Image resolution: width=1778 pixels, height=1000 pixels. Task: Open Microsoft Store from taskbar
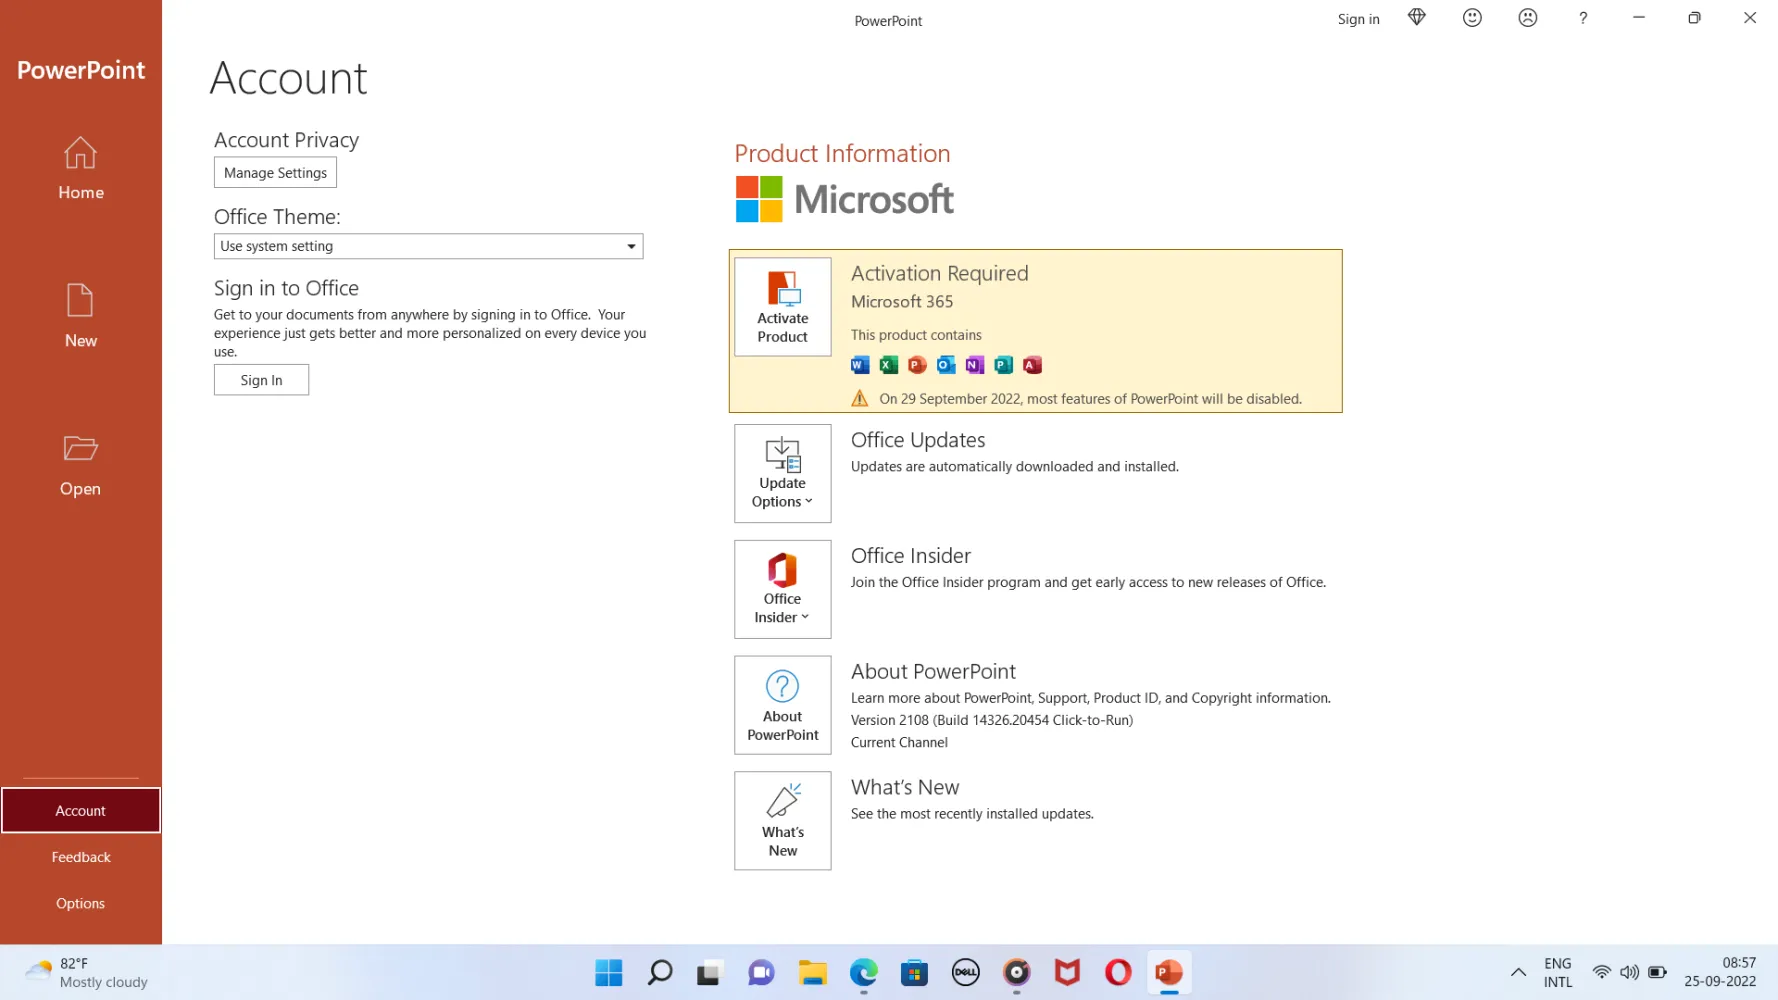pos(914,972)
